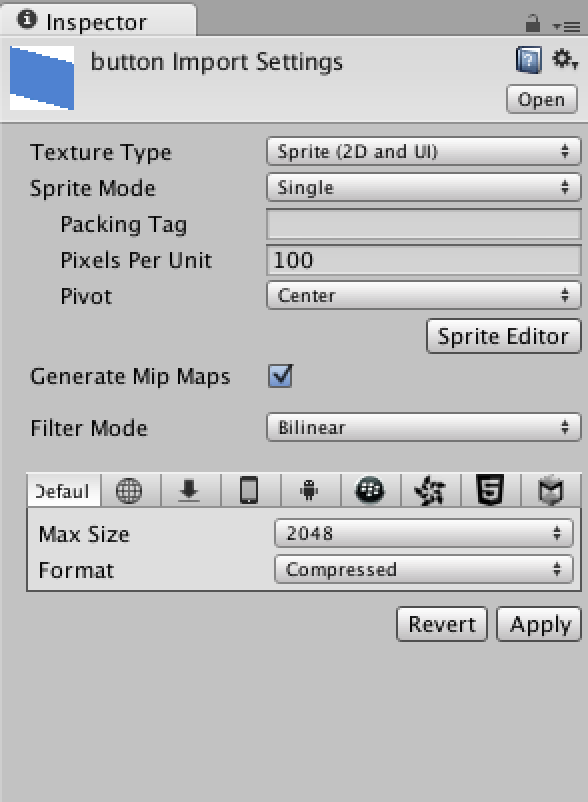Viewport: 588px width, 802px height.
Task: Switch to the HTML5 WebGL platform tab
Action: (x=490, y=491)
